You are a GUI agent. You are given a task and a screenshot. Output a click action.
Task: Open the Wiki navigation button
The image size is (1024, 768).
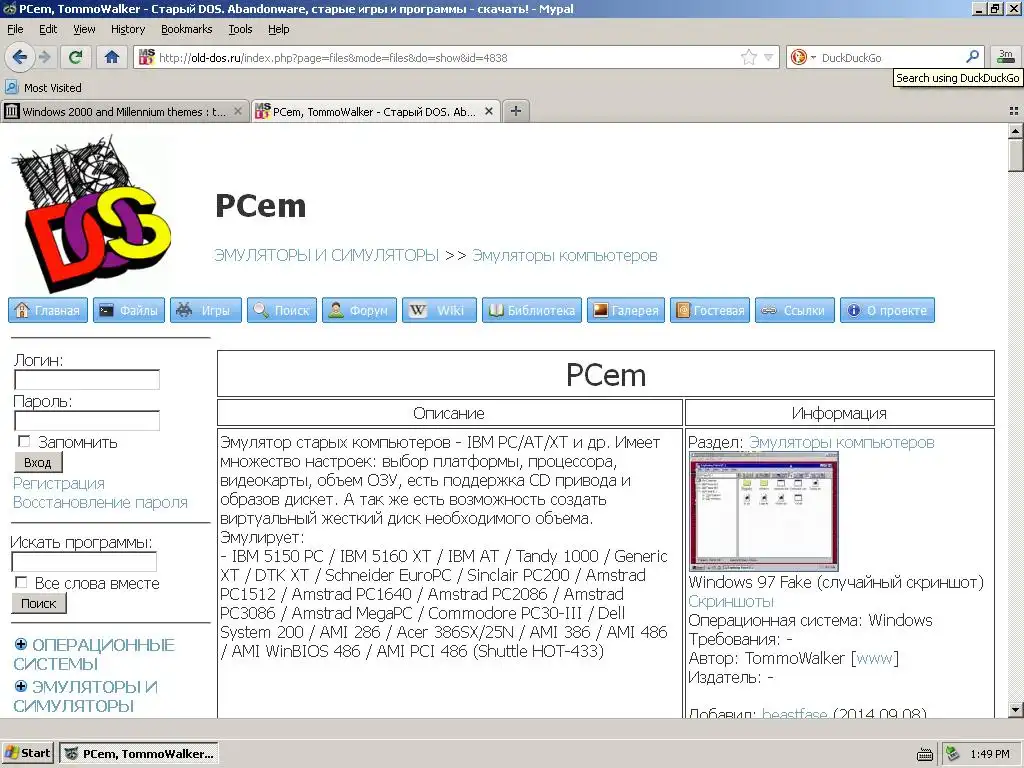click(439, 310)
